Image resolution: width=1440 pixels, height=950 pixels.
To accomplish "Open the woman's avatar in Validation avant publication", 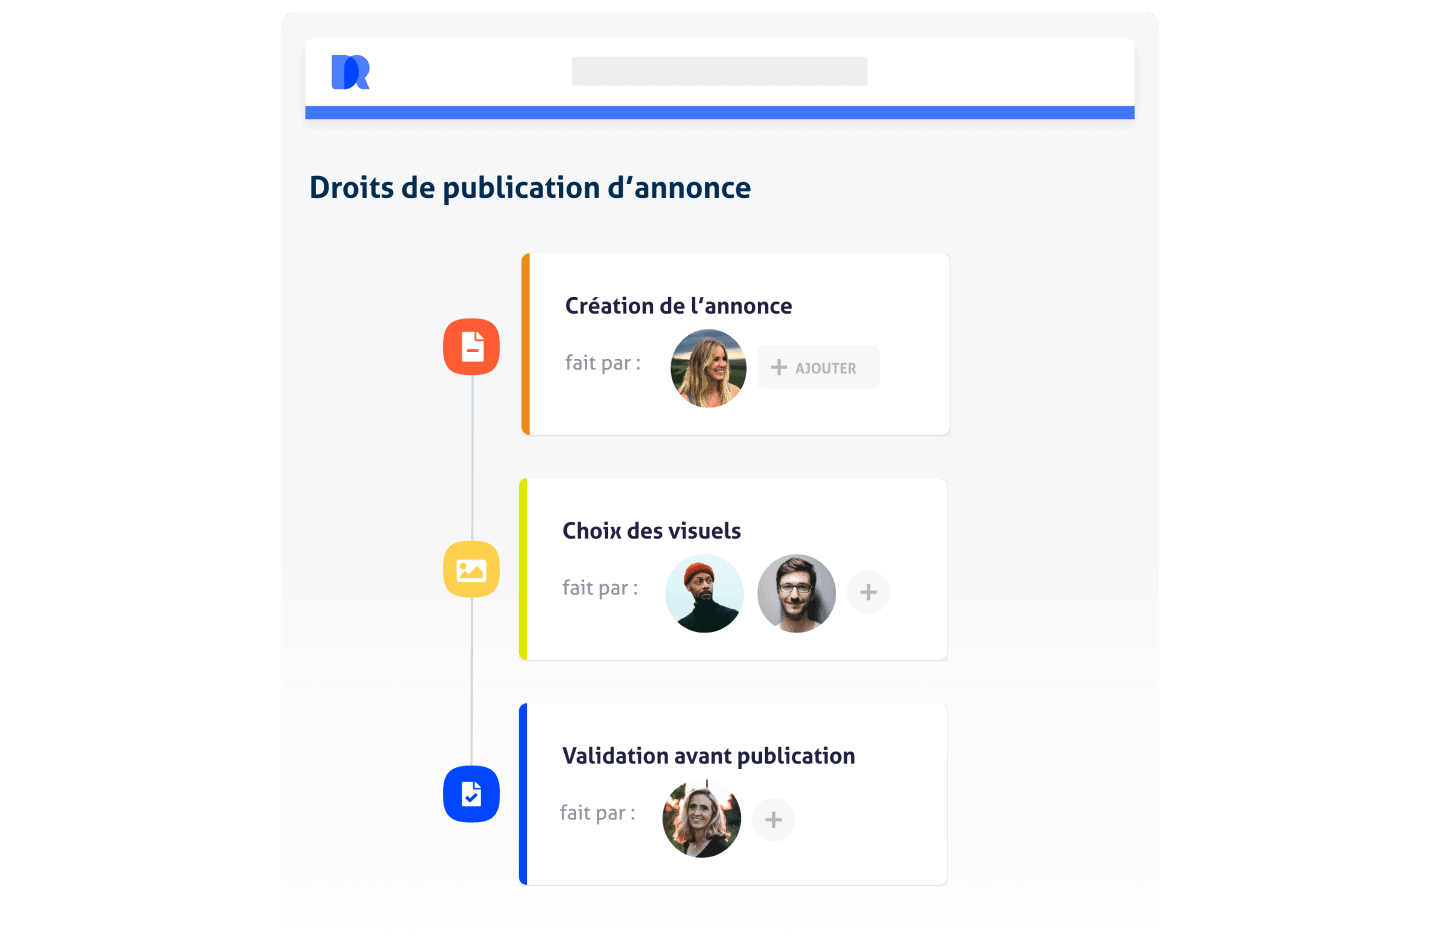I will [701, 819].
